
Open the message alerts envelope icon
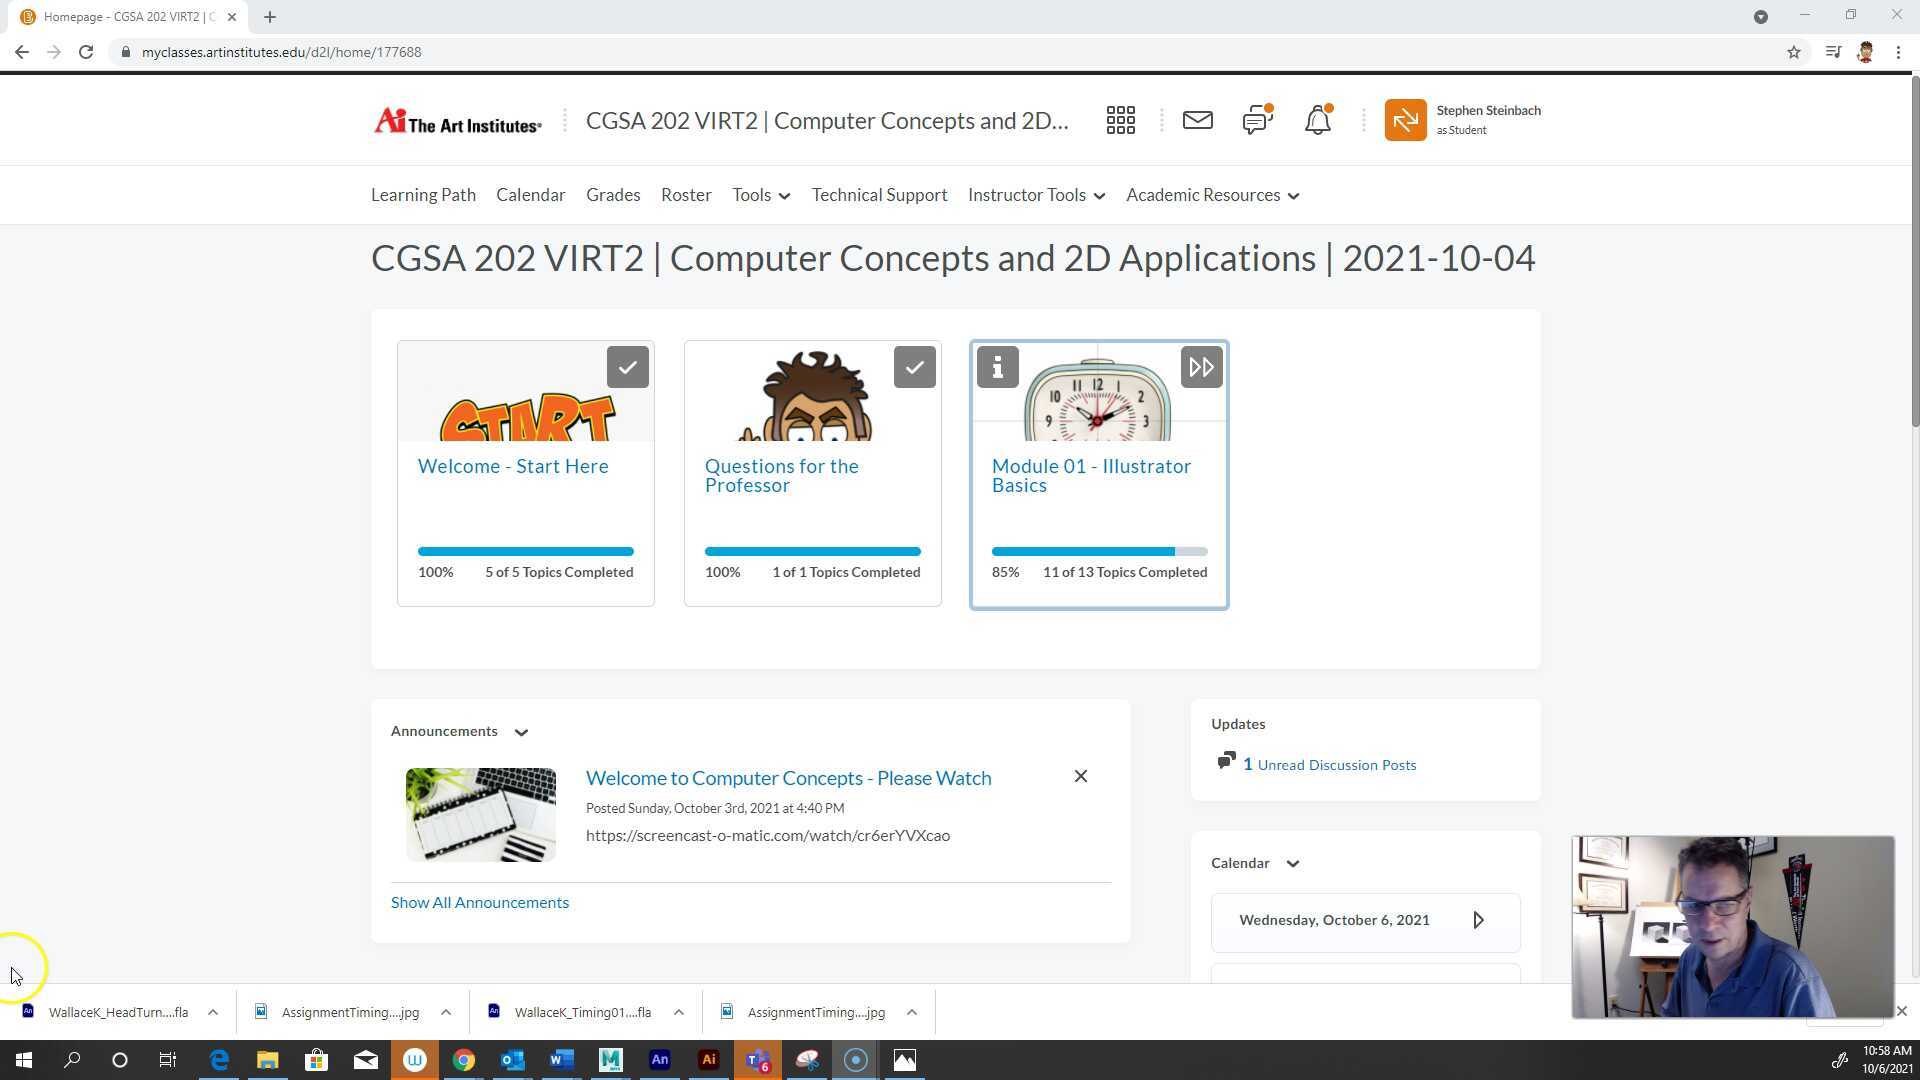(x=1197, y=120)
